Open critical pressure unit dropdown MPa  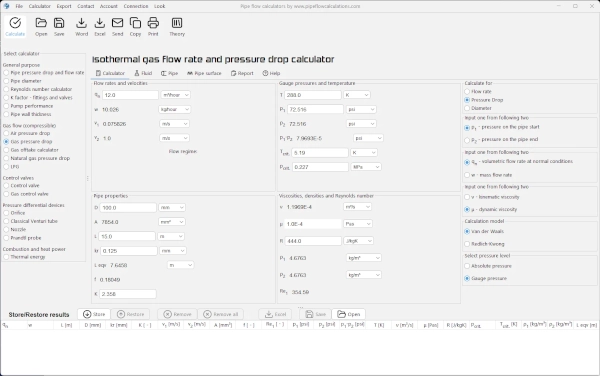point(366,167)
